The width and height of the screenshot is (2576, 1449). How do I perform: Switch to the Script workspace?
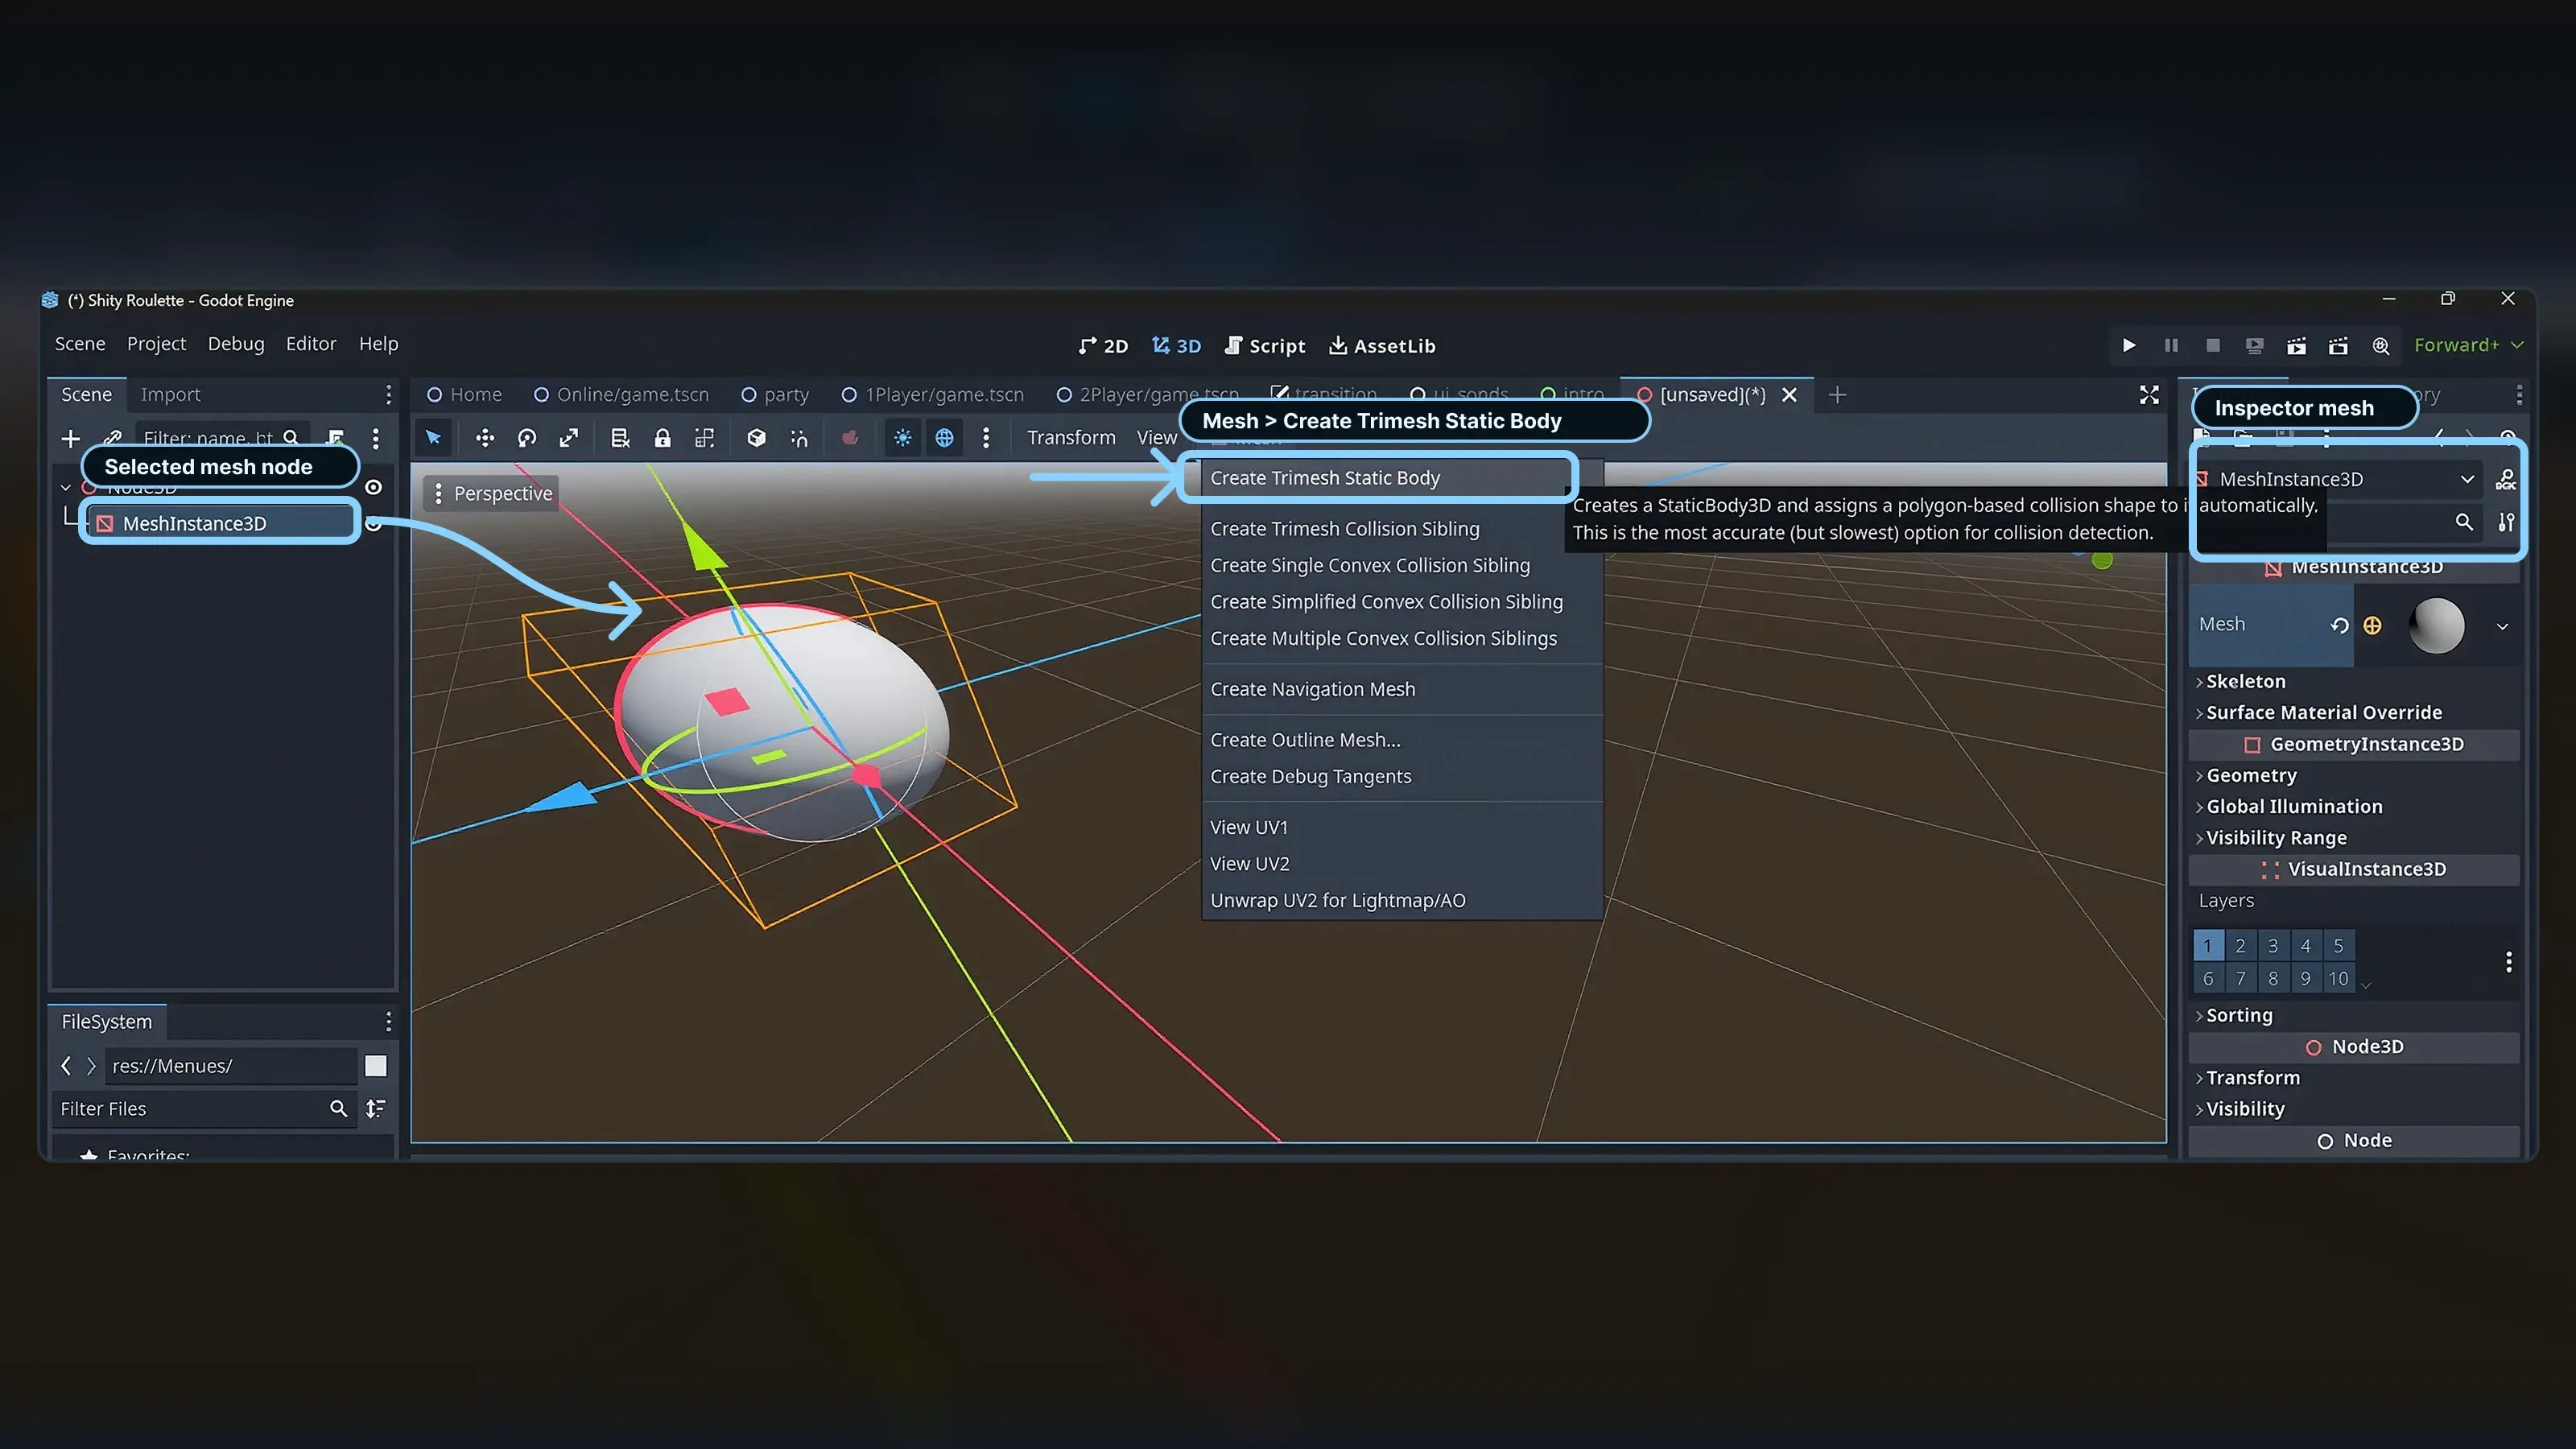(1265, 345)
